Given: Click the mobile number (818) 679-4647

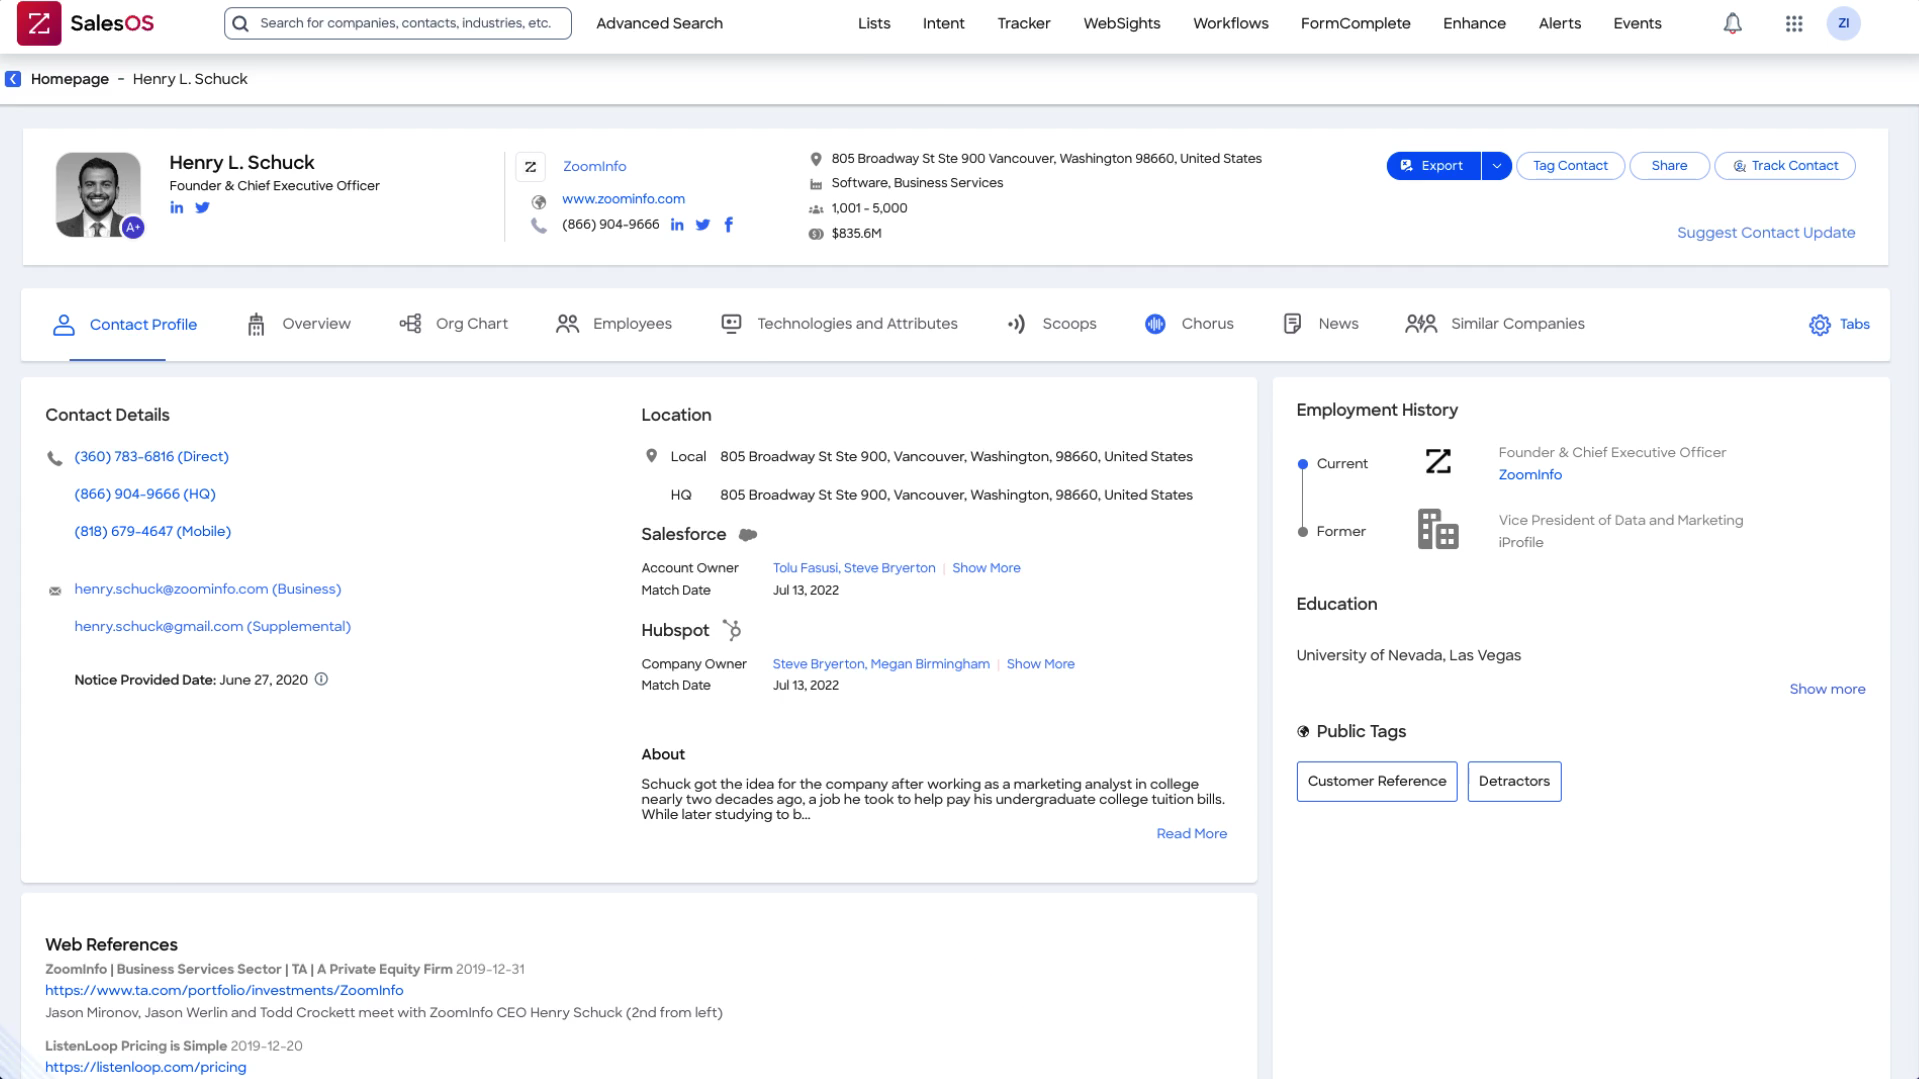Looking at the screenshot, I should pyautogui.click(x=152, y=532).
